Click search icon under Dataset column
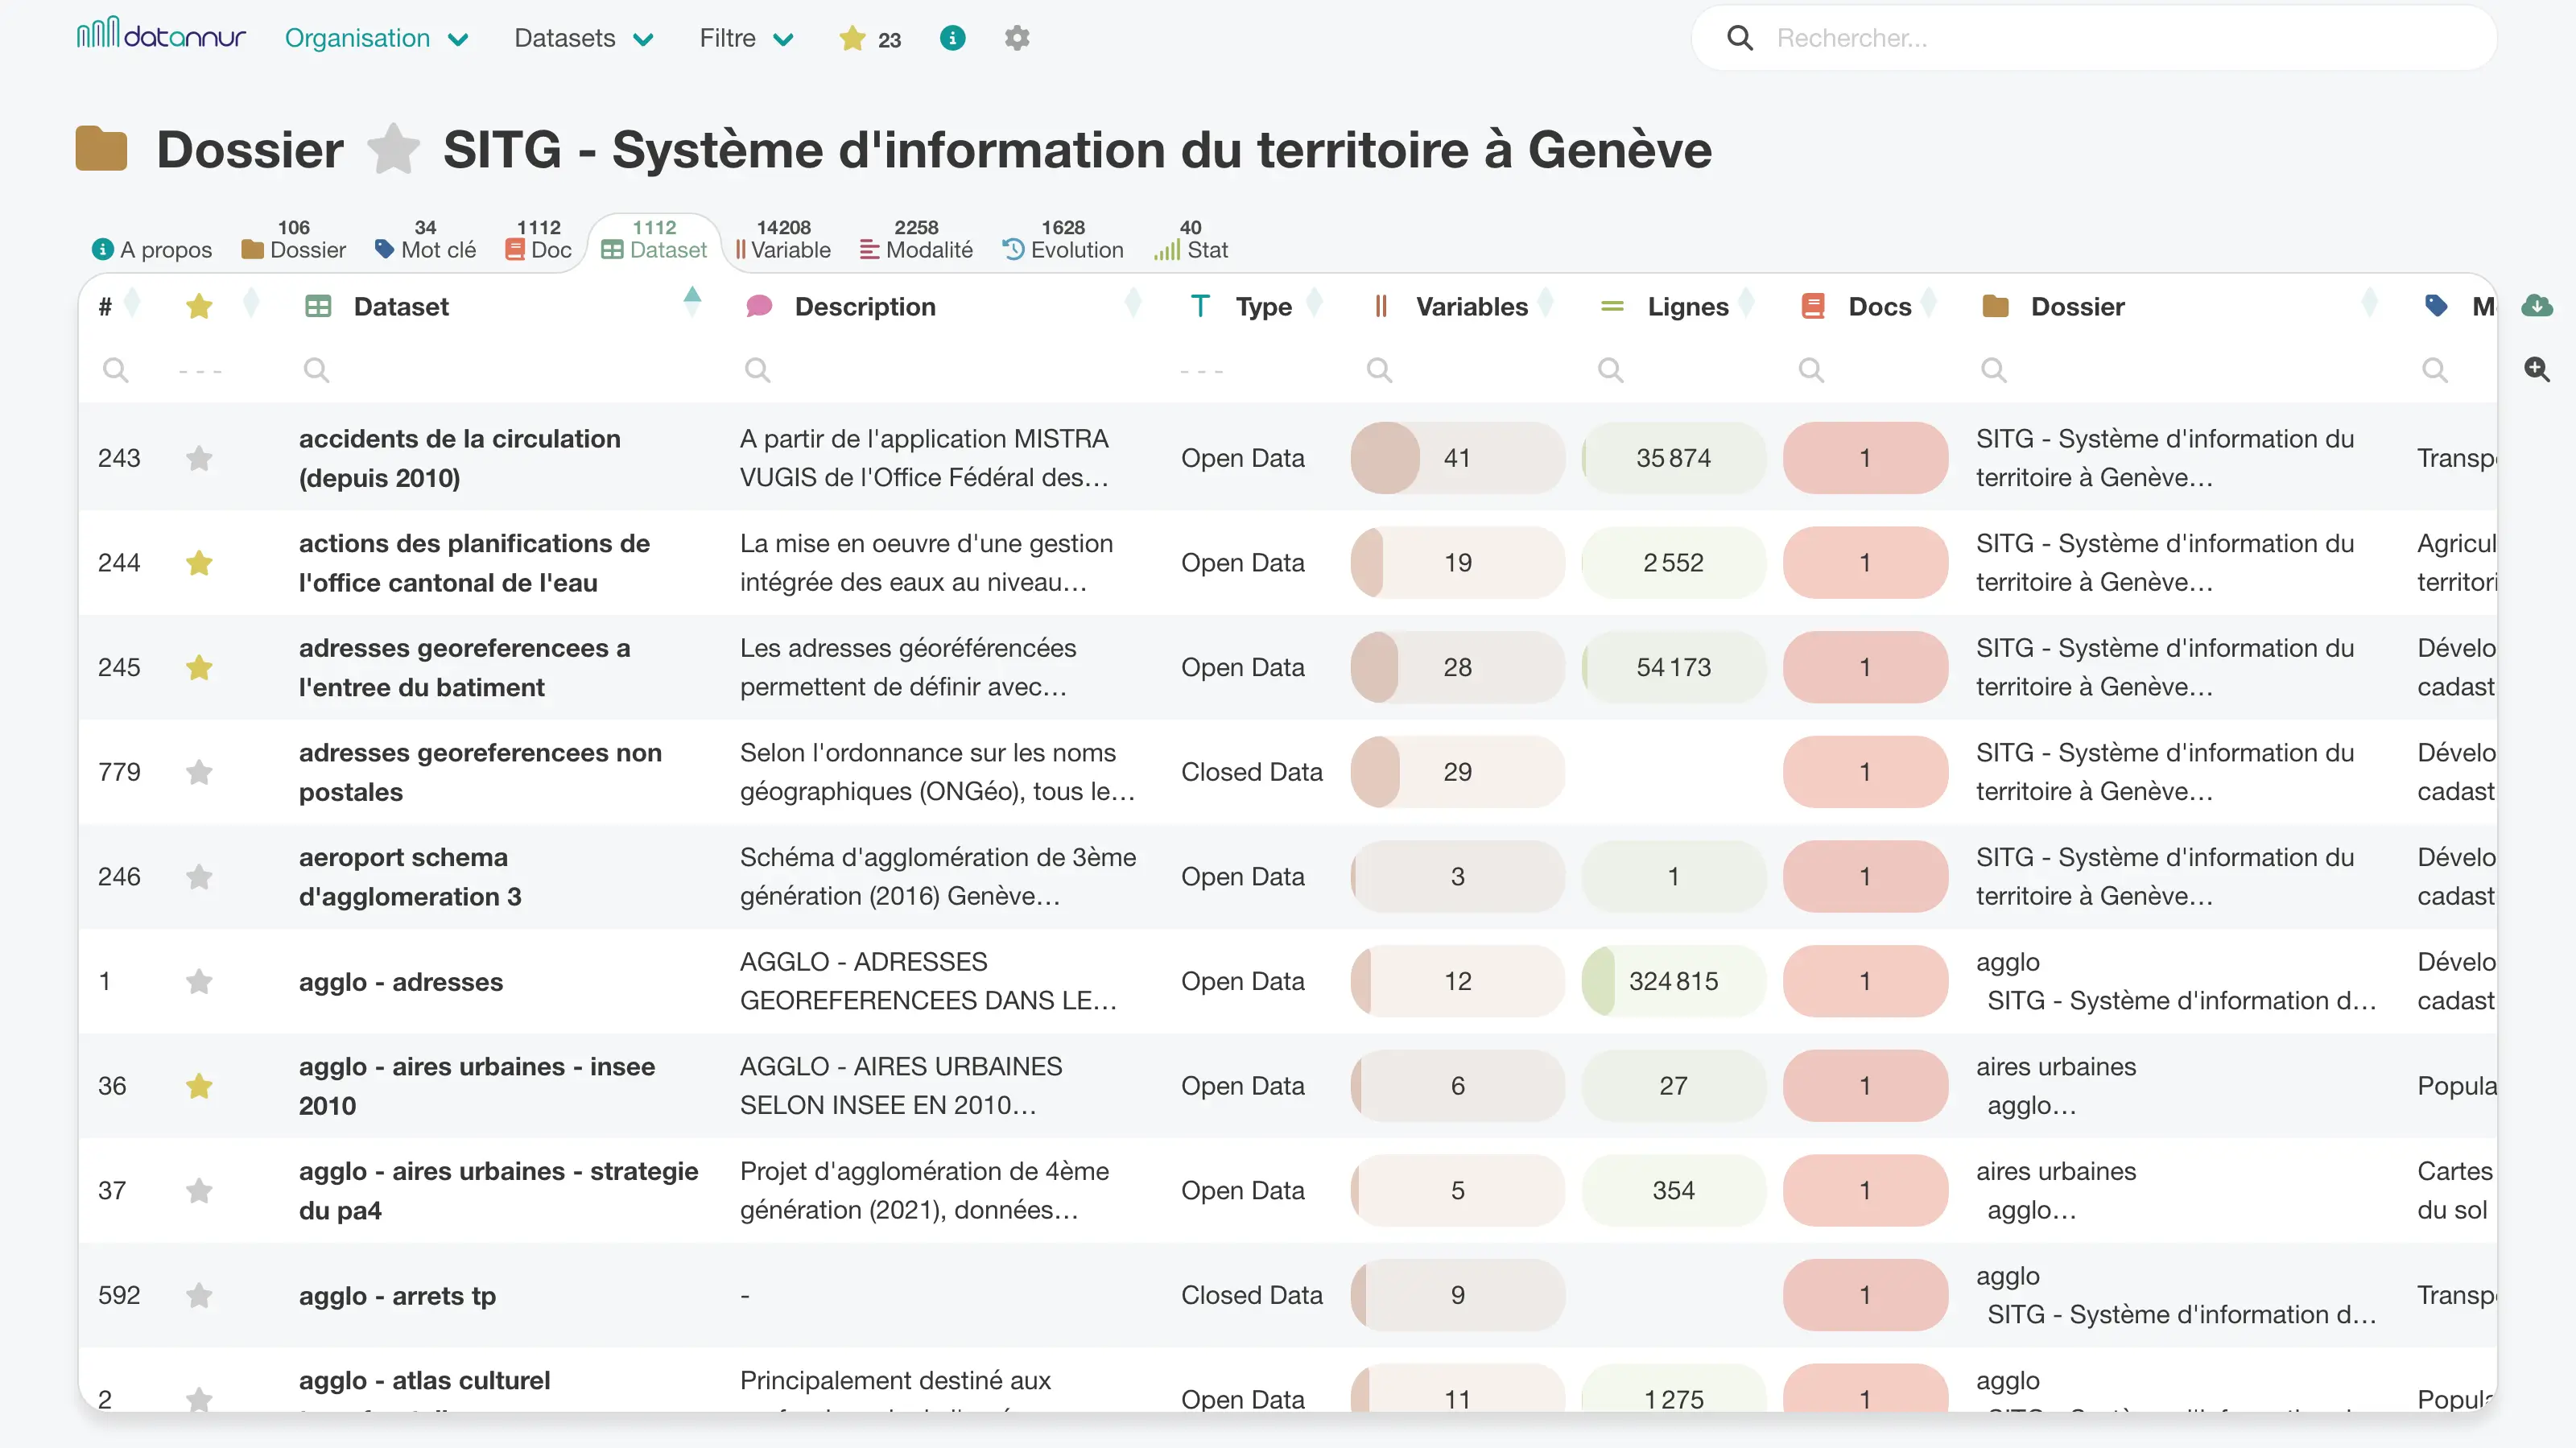The image size is (2576, 1448). coord(316,370)
